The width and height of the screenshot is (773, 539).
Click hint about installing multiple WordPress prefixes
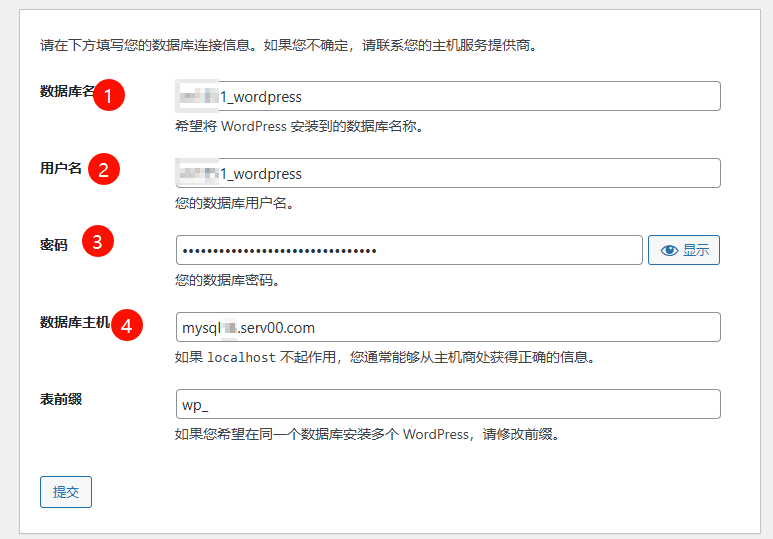tap(367, 434)
